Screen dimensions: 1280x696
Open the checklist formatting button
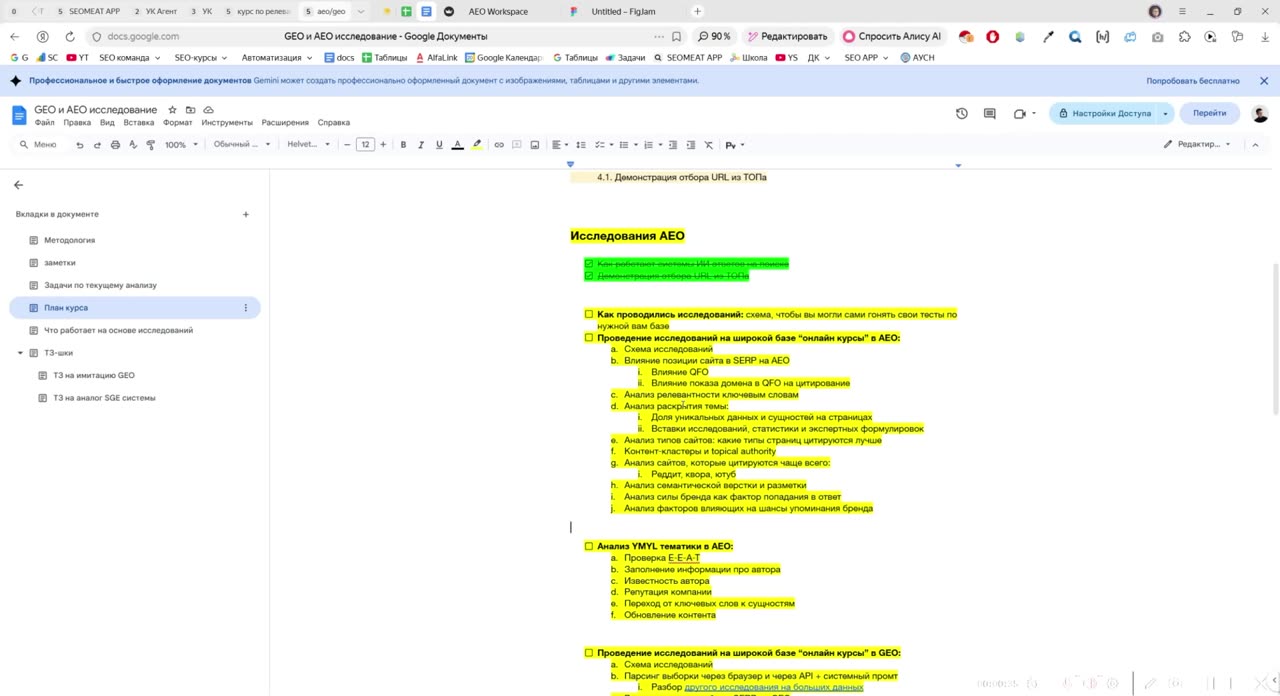click(x=599, y=145)
